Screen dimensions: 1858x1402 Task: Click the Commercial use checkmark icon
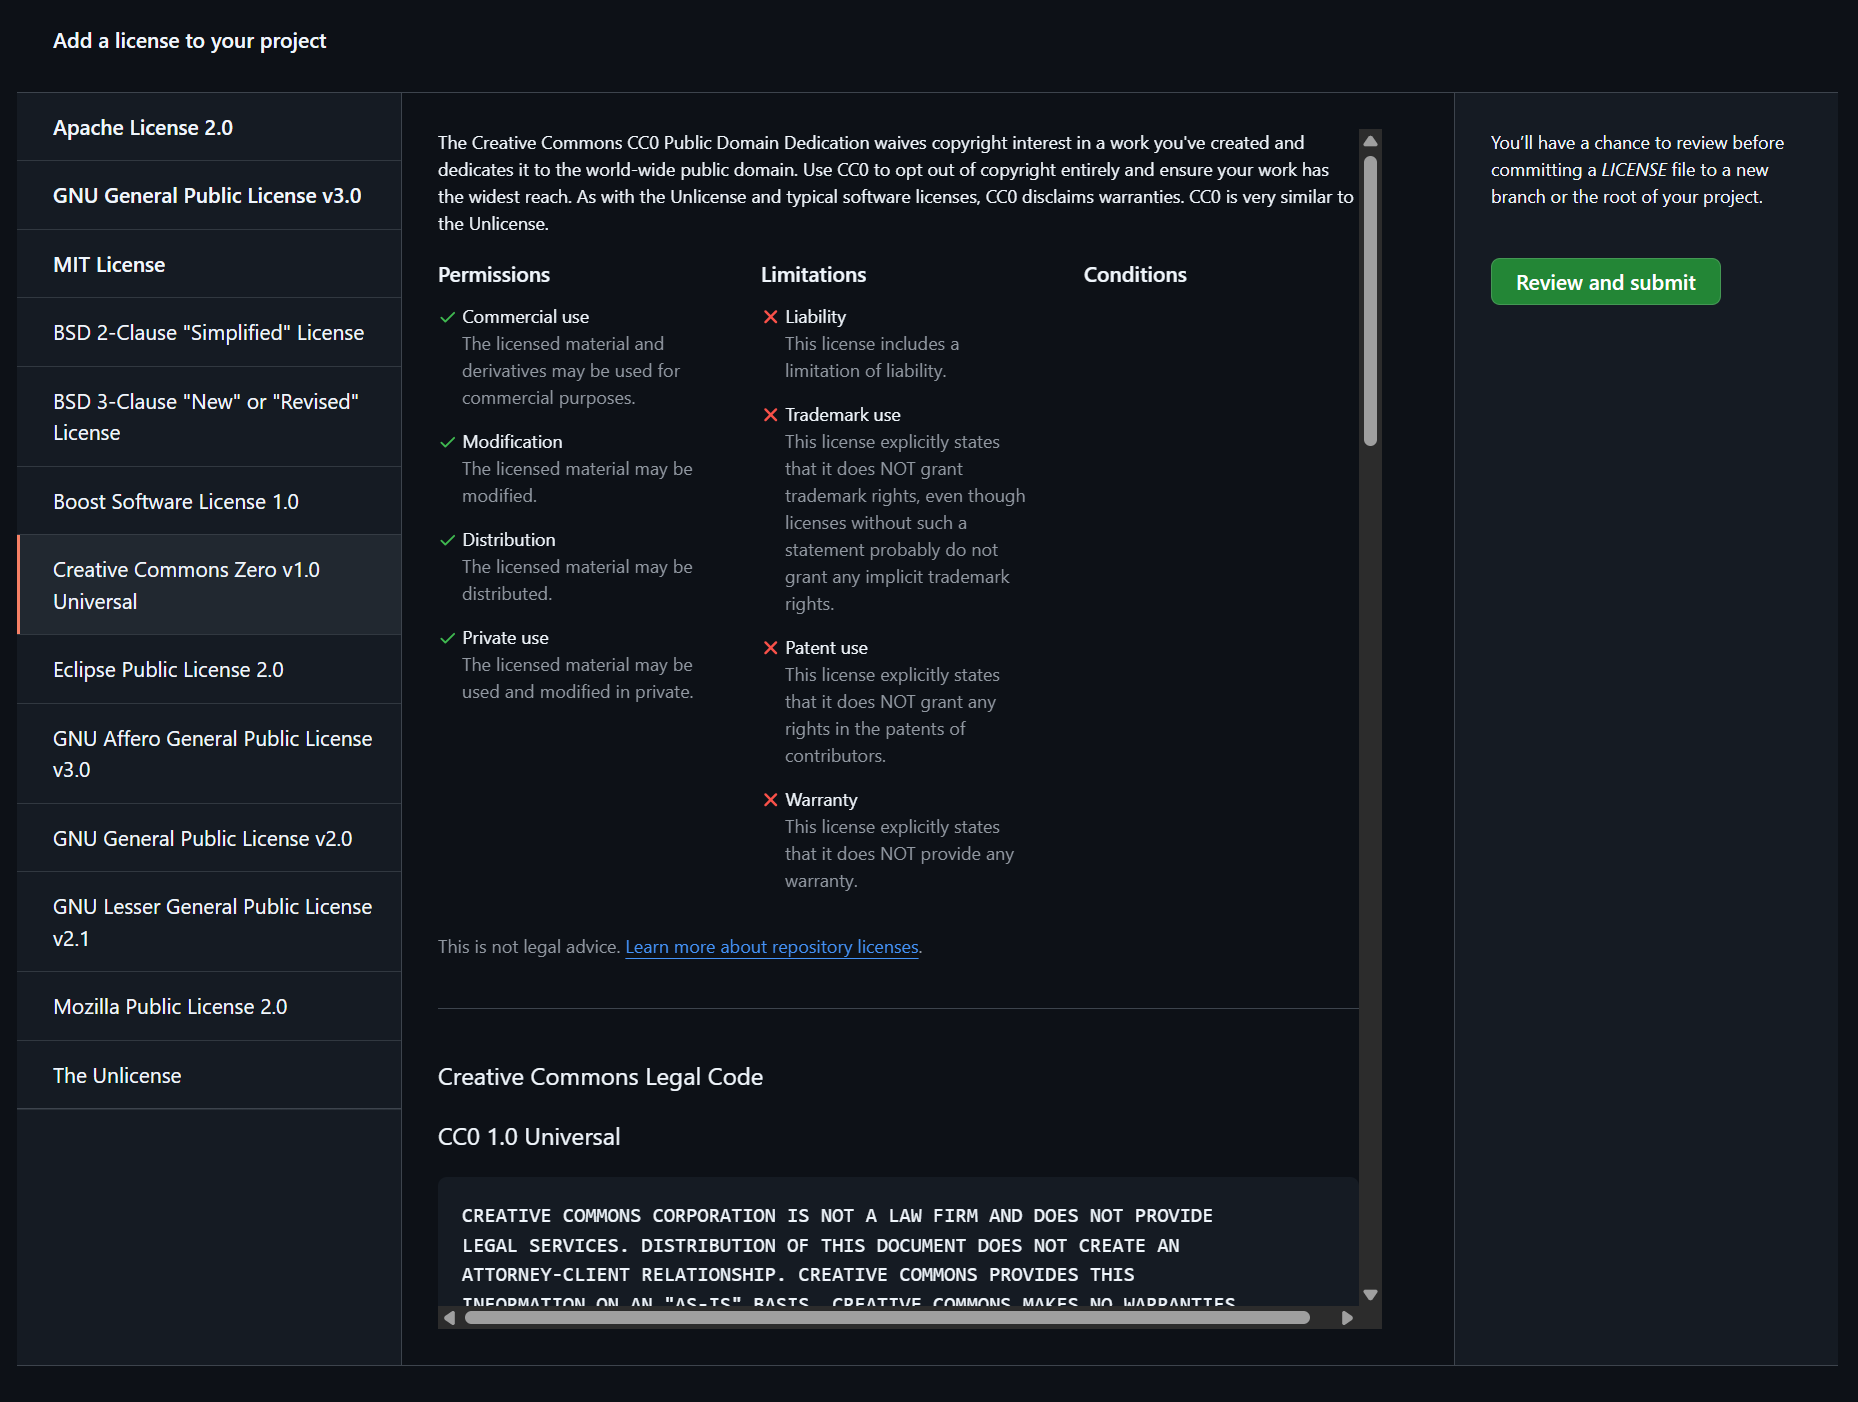point(448,318)
